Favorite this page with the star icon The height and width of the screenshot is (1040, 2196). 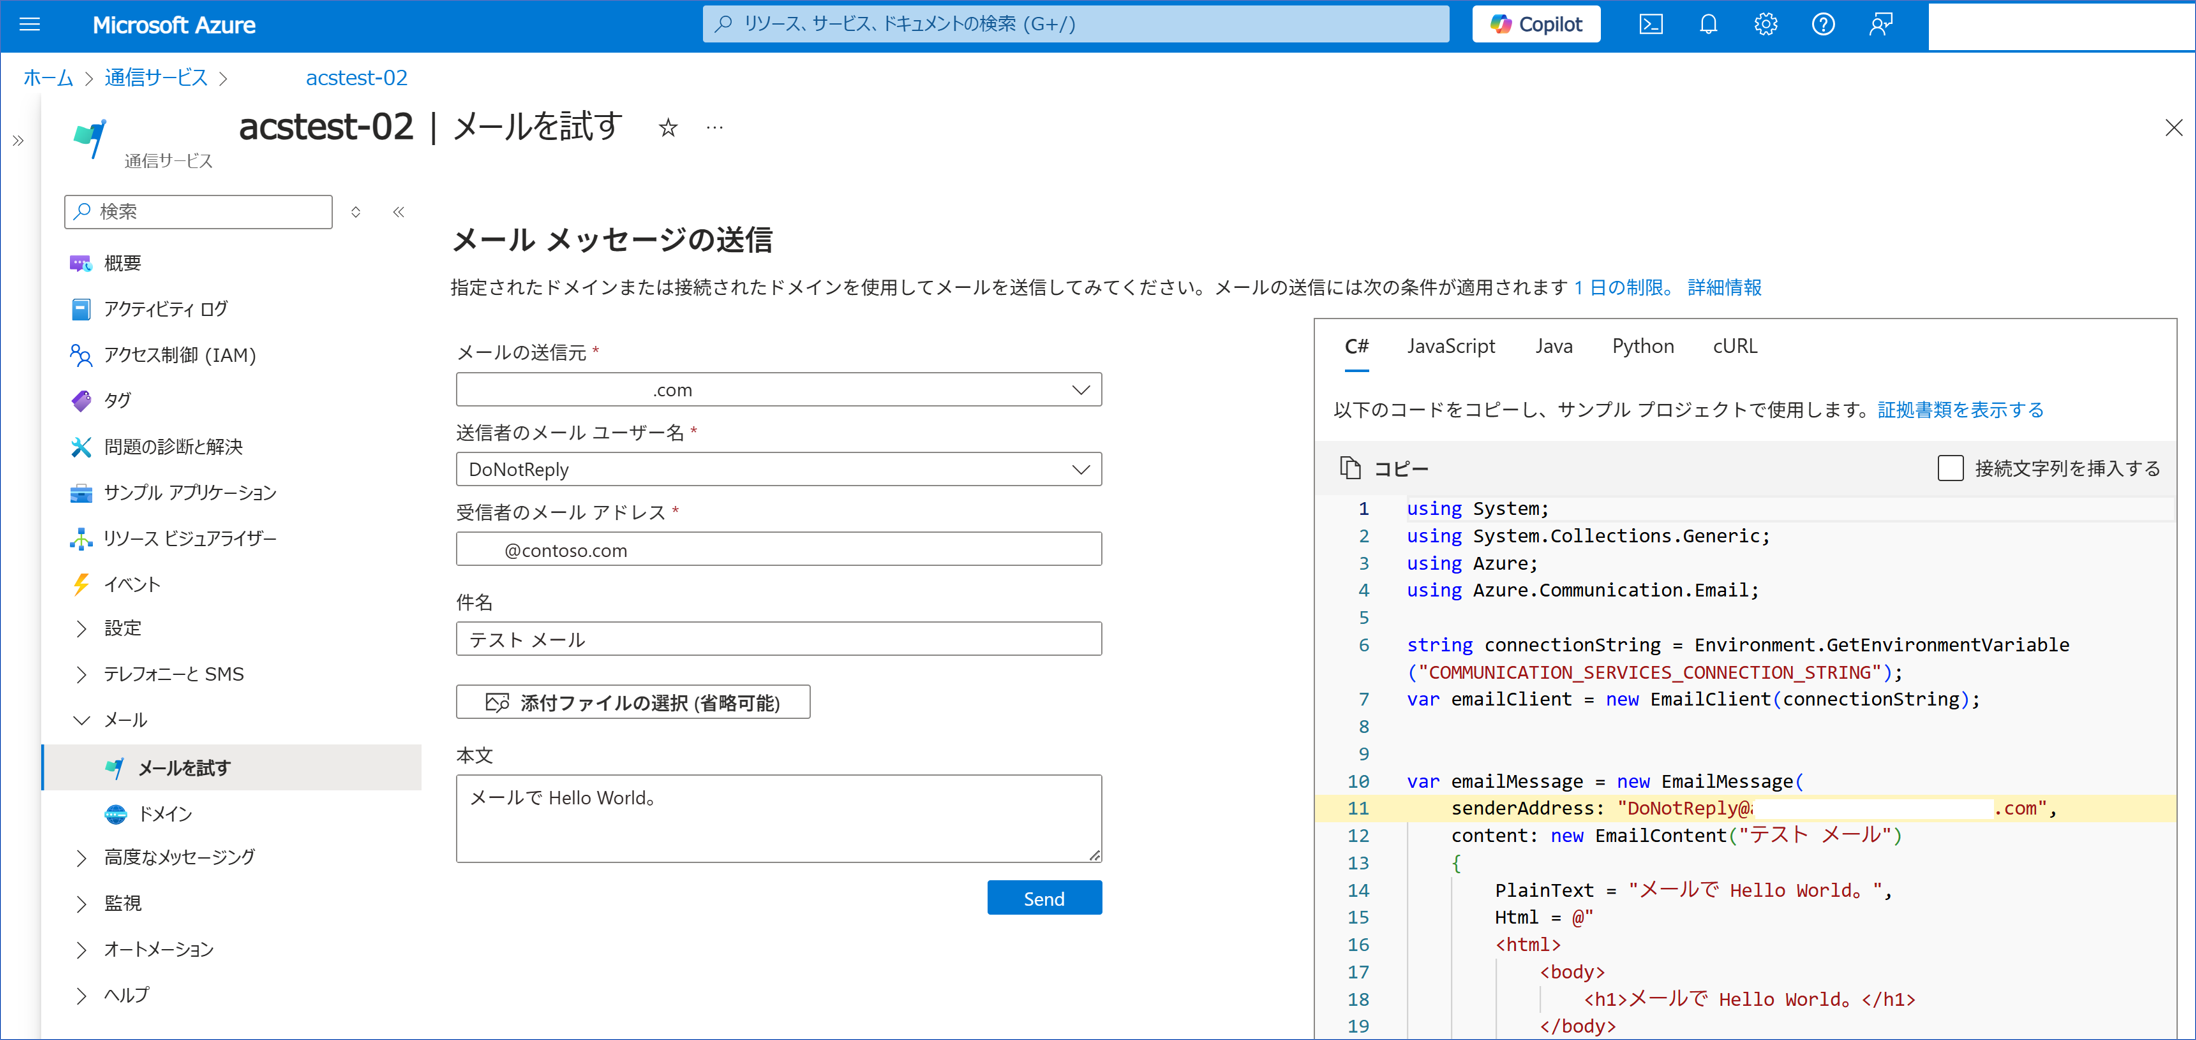coord(668,128)
